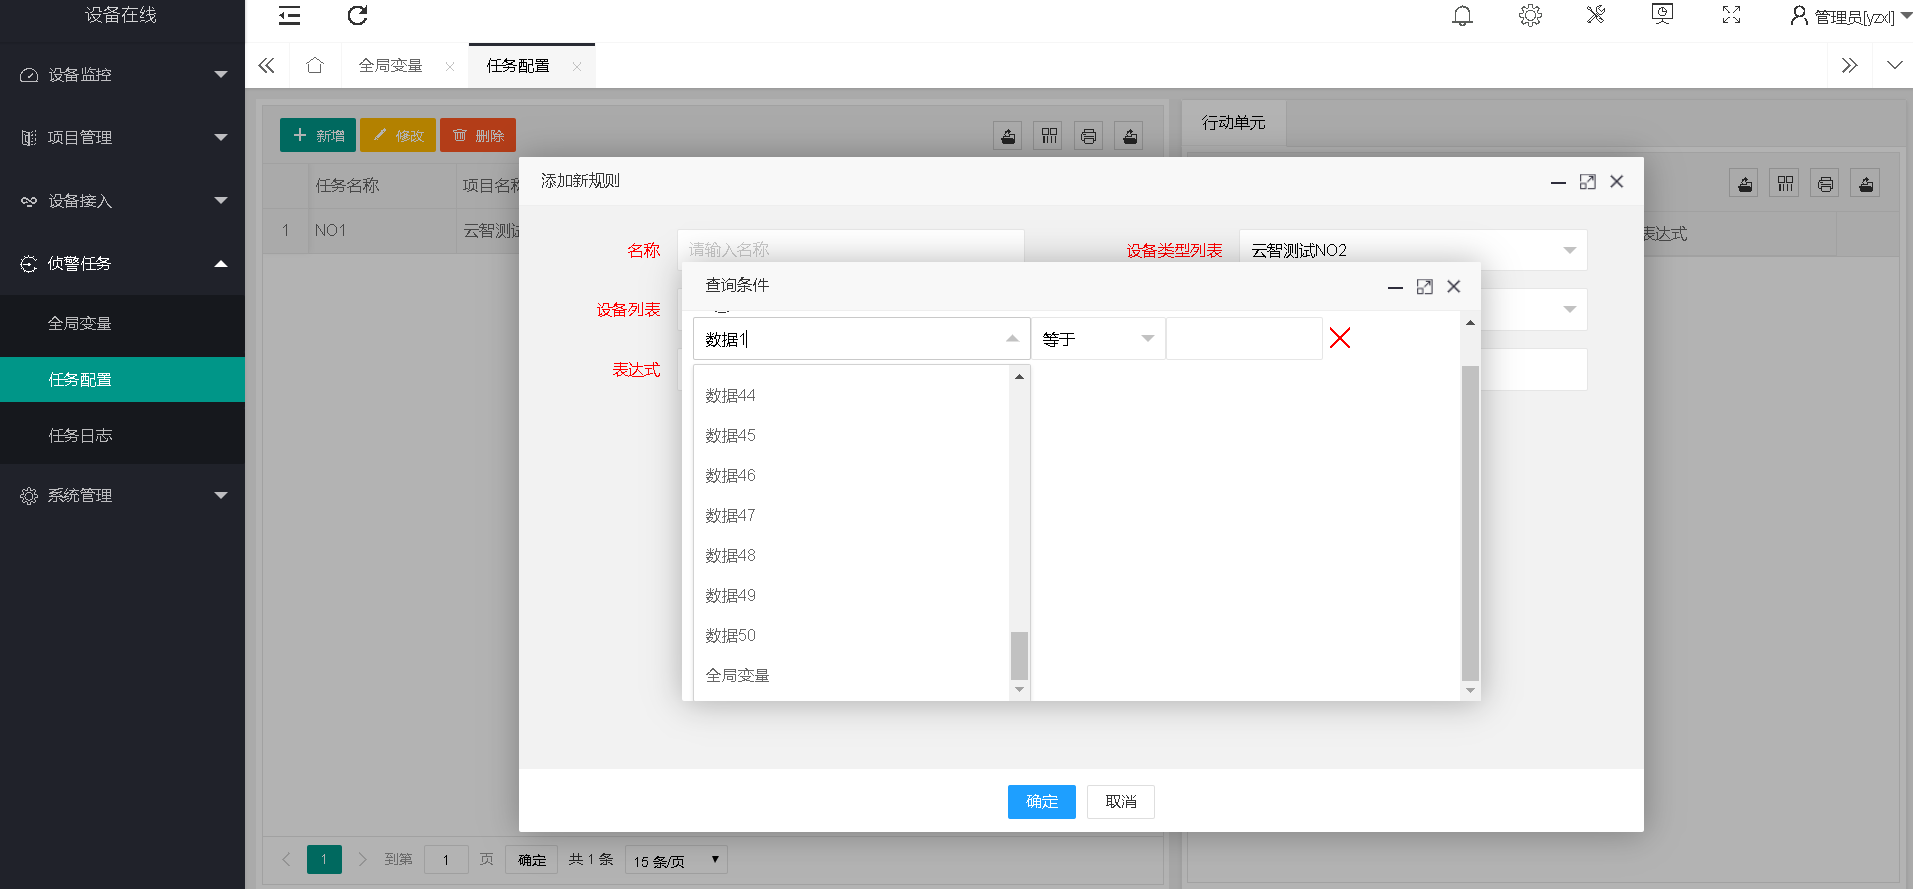
Task: Maximize the 查询条件 dialog
Action: [1425, 286]
